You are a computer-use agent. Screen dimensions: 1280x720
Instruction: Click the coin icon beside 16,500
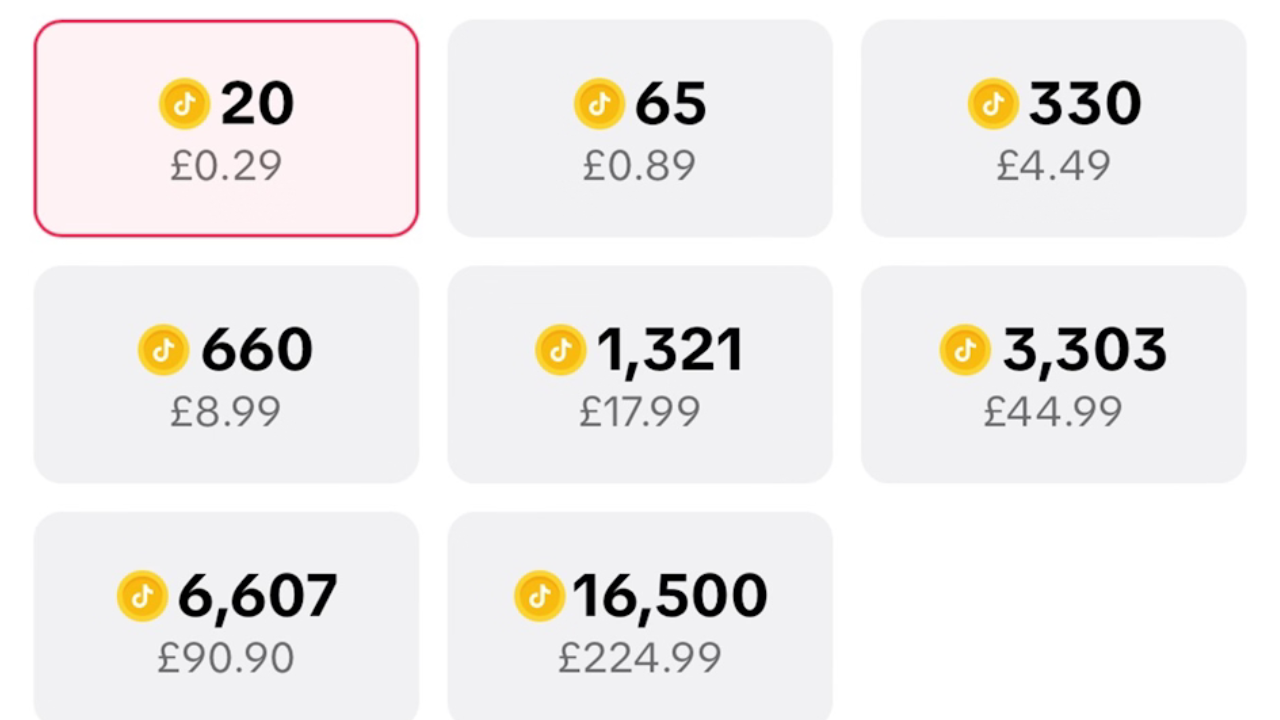pos(539,596)
